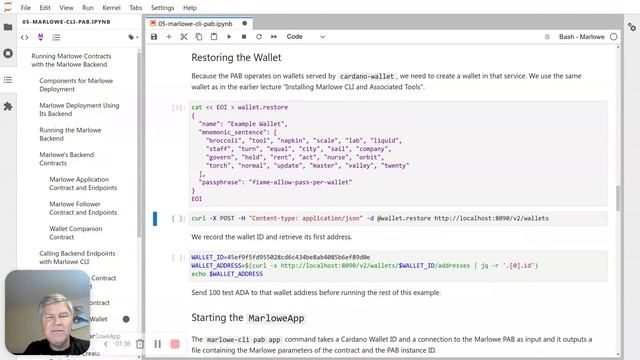
Task: Open the Running Terminals and Kernels icon
Action: coord(8,53)
